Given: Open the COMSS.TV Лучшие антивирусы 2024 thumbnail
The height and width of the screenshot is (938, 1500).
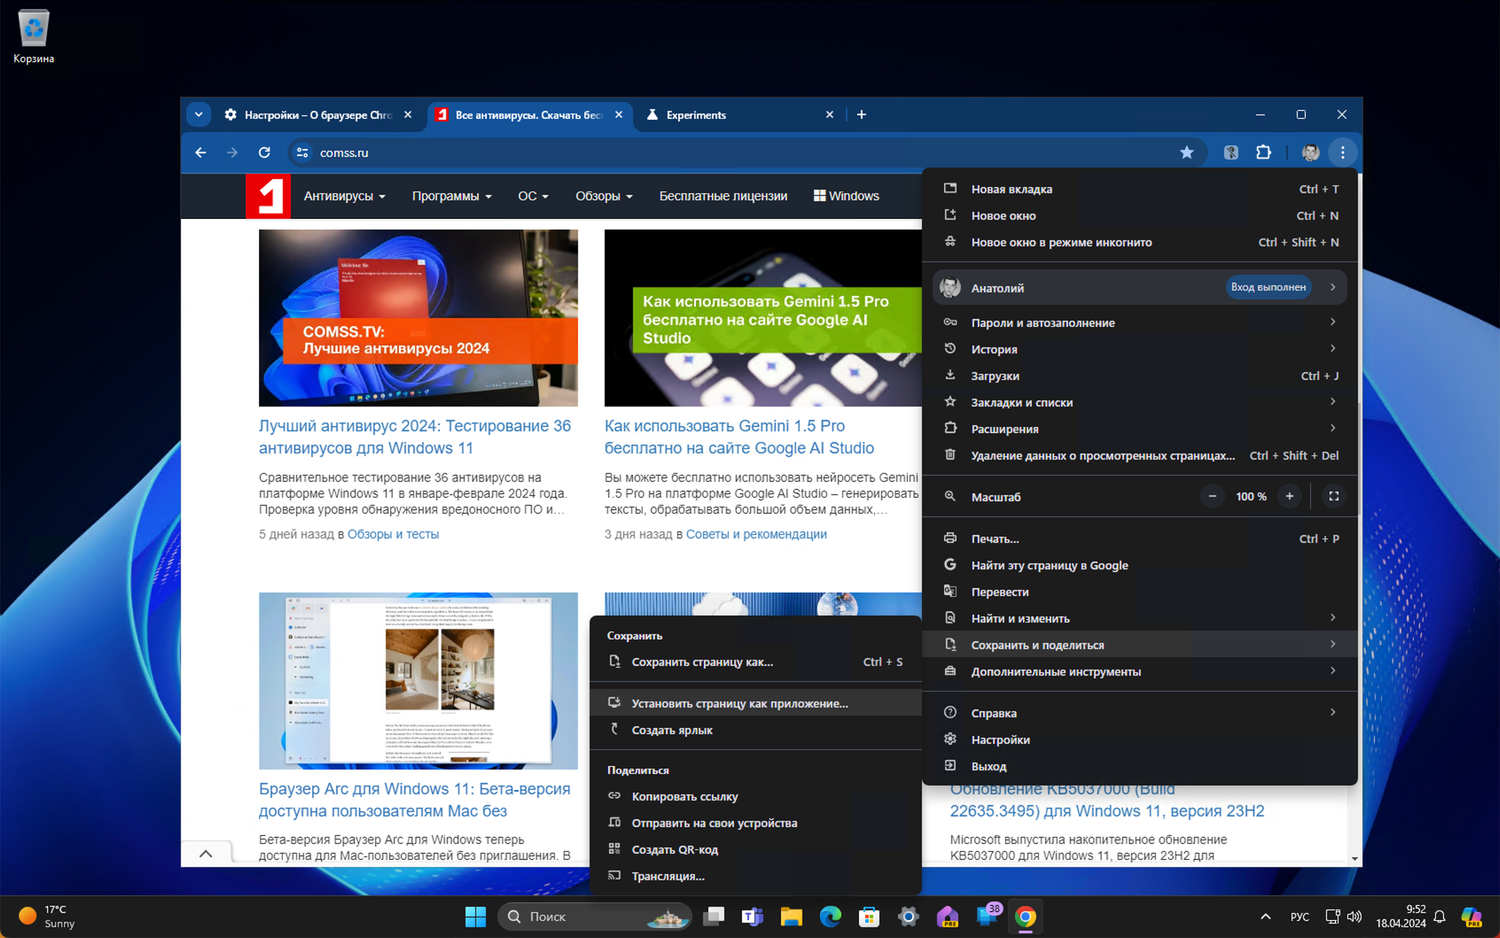Looking at the screenshot, I should pyautogui.click(x=418, y=318).
